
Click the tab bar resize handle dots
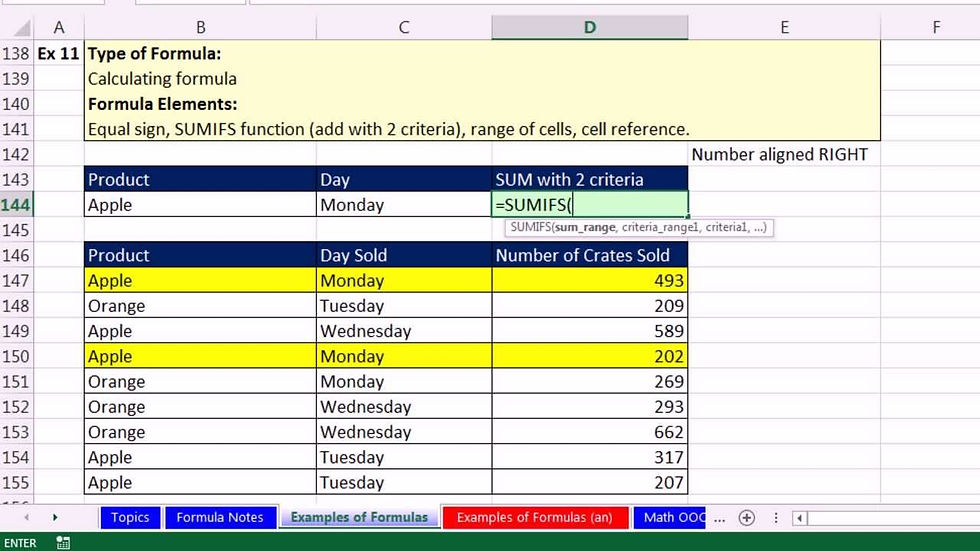click(776, 517)
